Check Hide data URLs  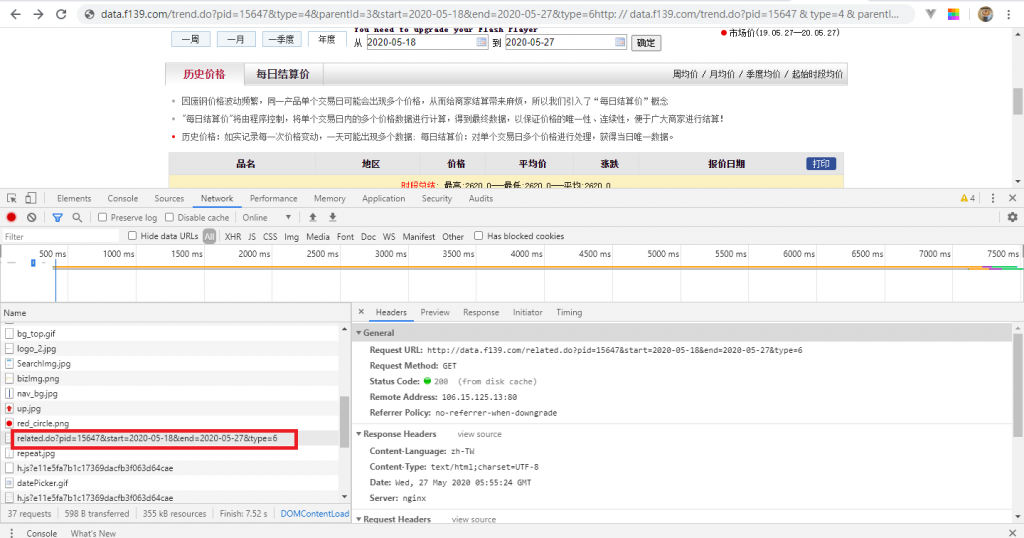coord(133,236)
